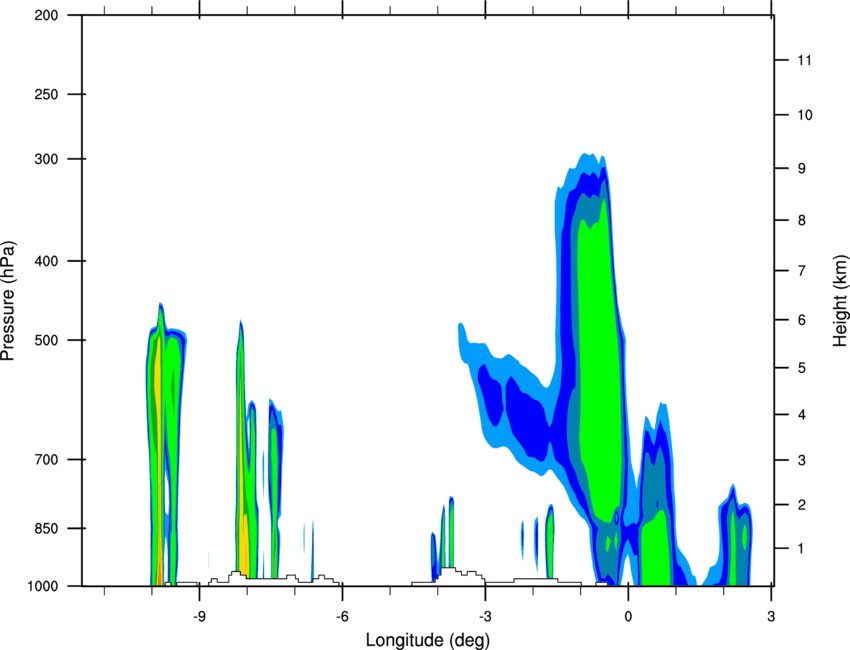Pick the 10 km height label
Image resolution: width=850 pixels, height=650 pixels.
click(804, 115)
